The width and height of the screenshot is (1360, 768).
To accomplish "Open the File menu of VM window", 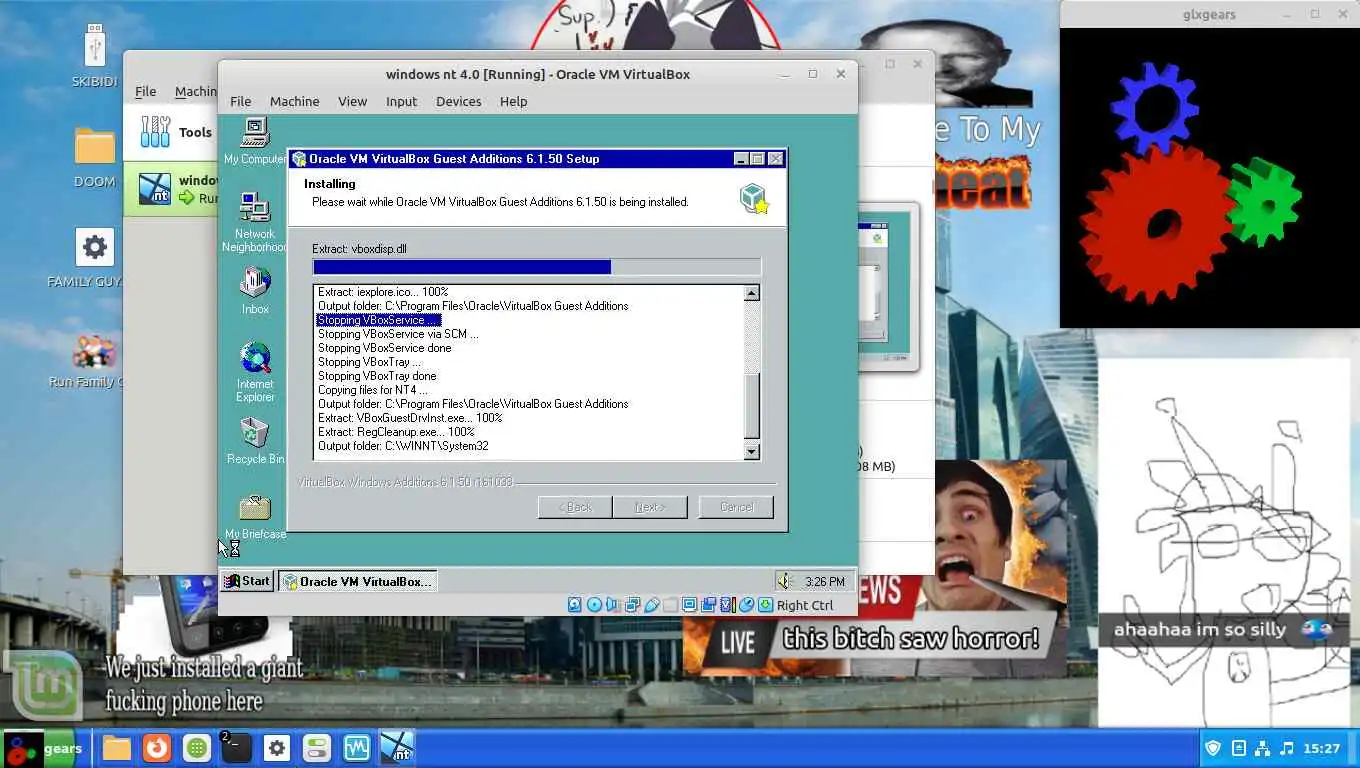I will (x=241, y=101).
